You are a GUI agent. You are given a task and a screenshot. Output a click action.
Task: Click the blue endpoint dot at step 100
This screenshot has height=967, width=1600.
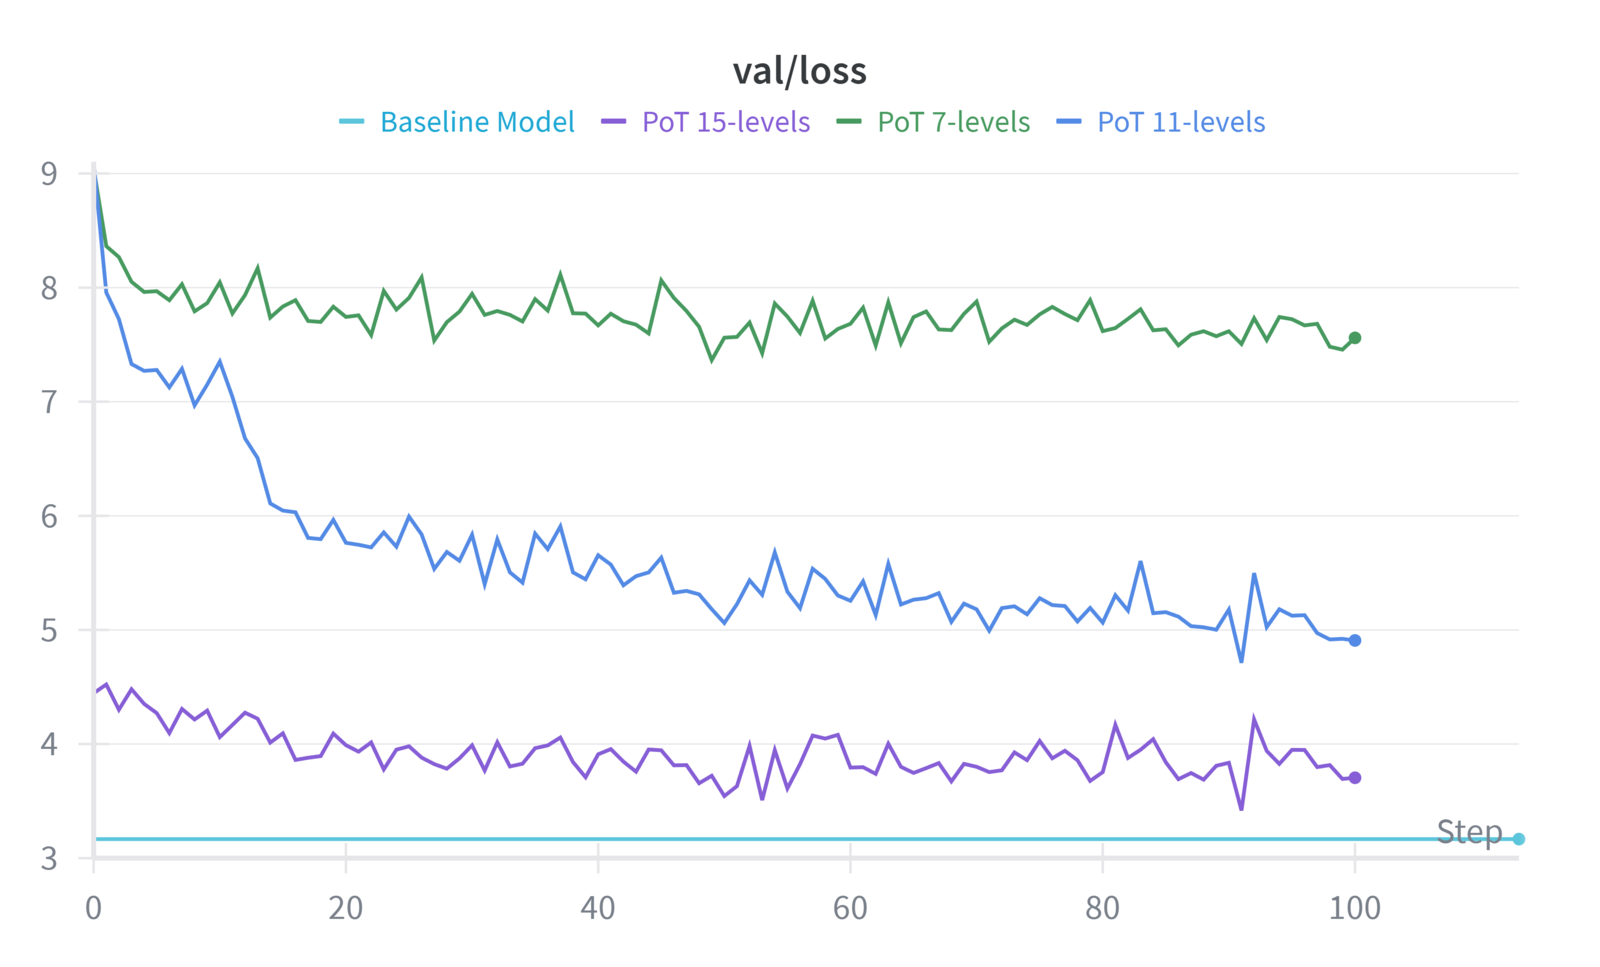1355,640
